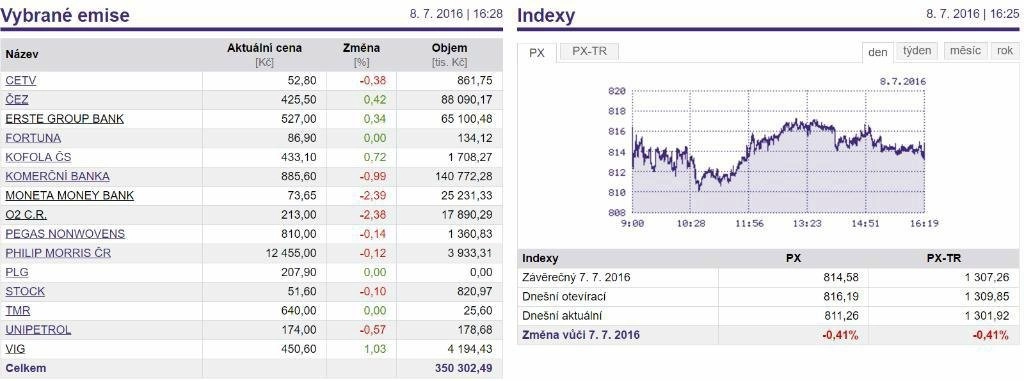
Task: Select the KOFOLA ČS link
Action: point(38,157)
